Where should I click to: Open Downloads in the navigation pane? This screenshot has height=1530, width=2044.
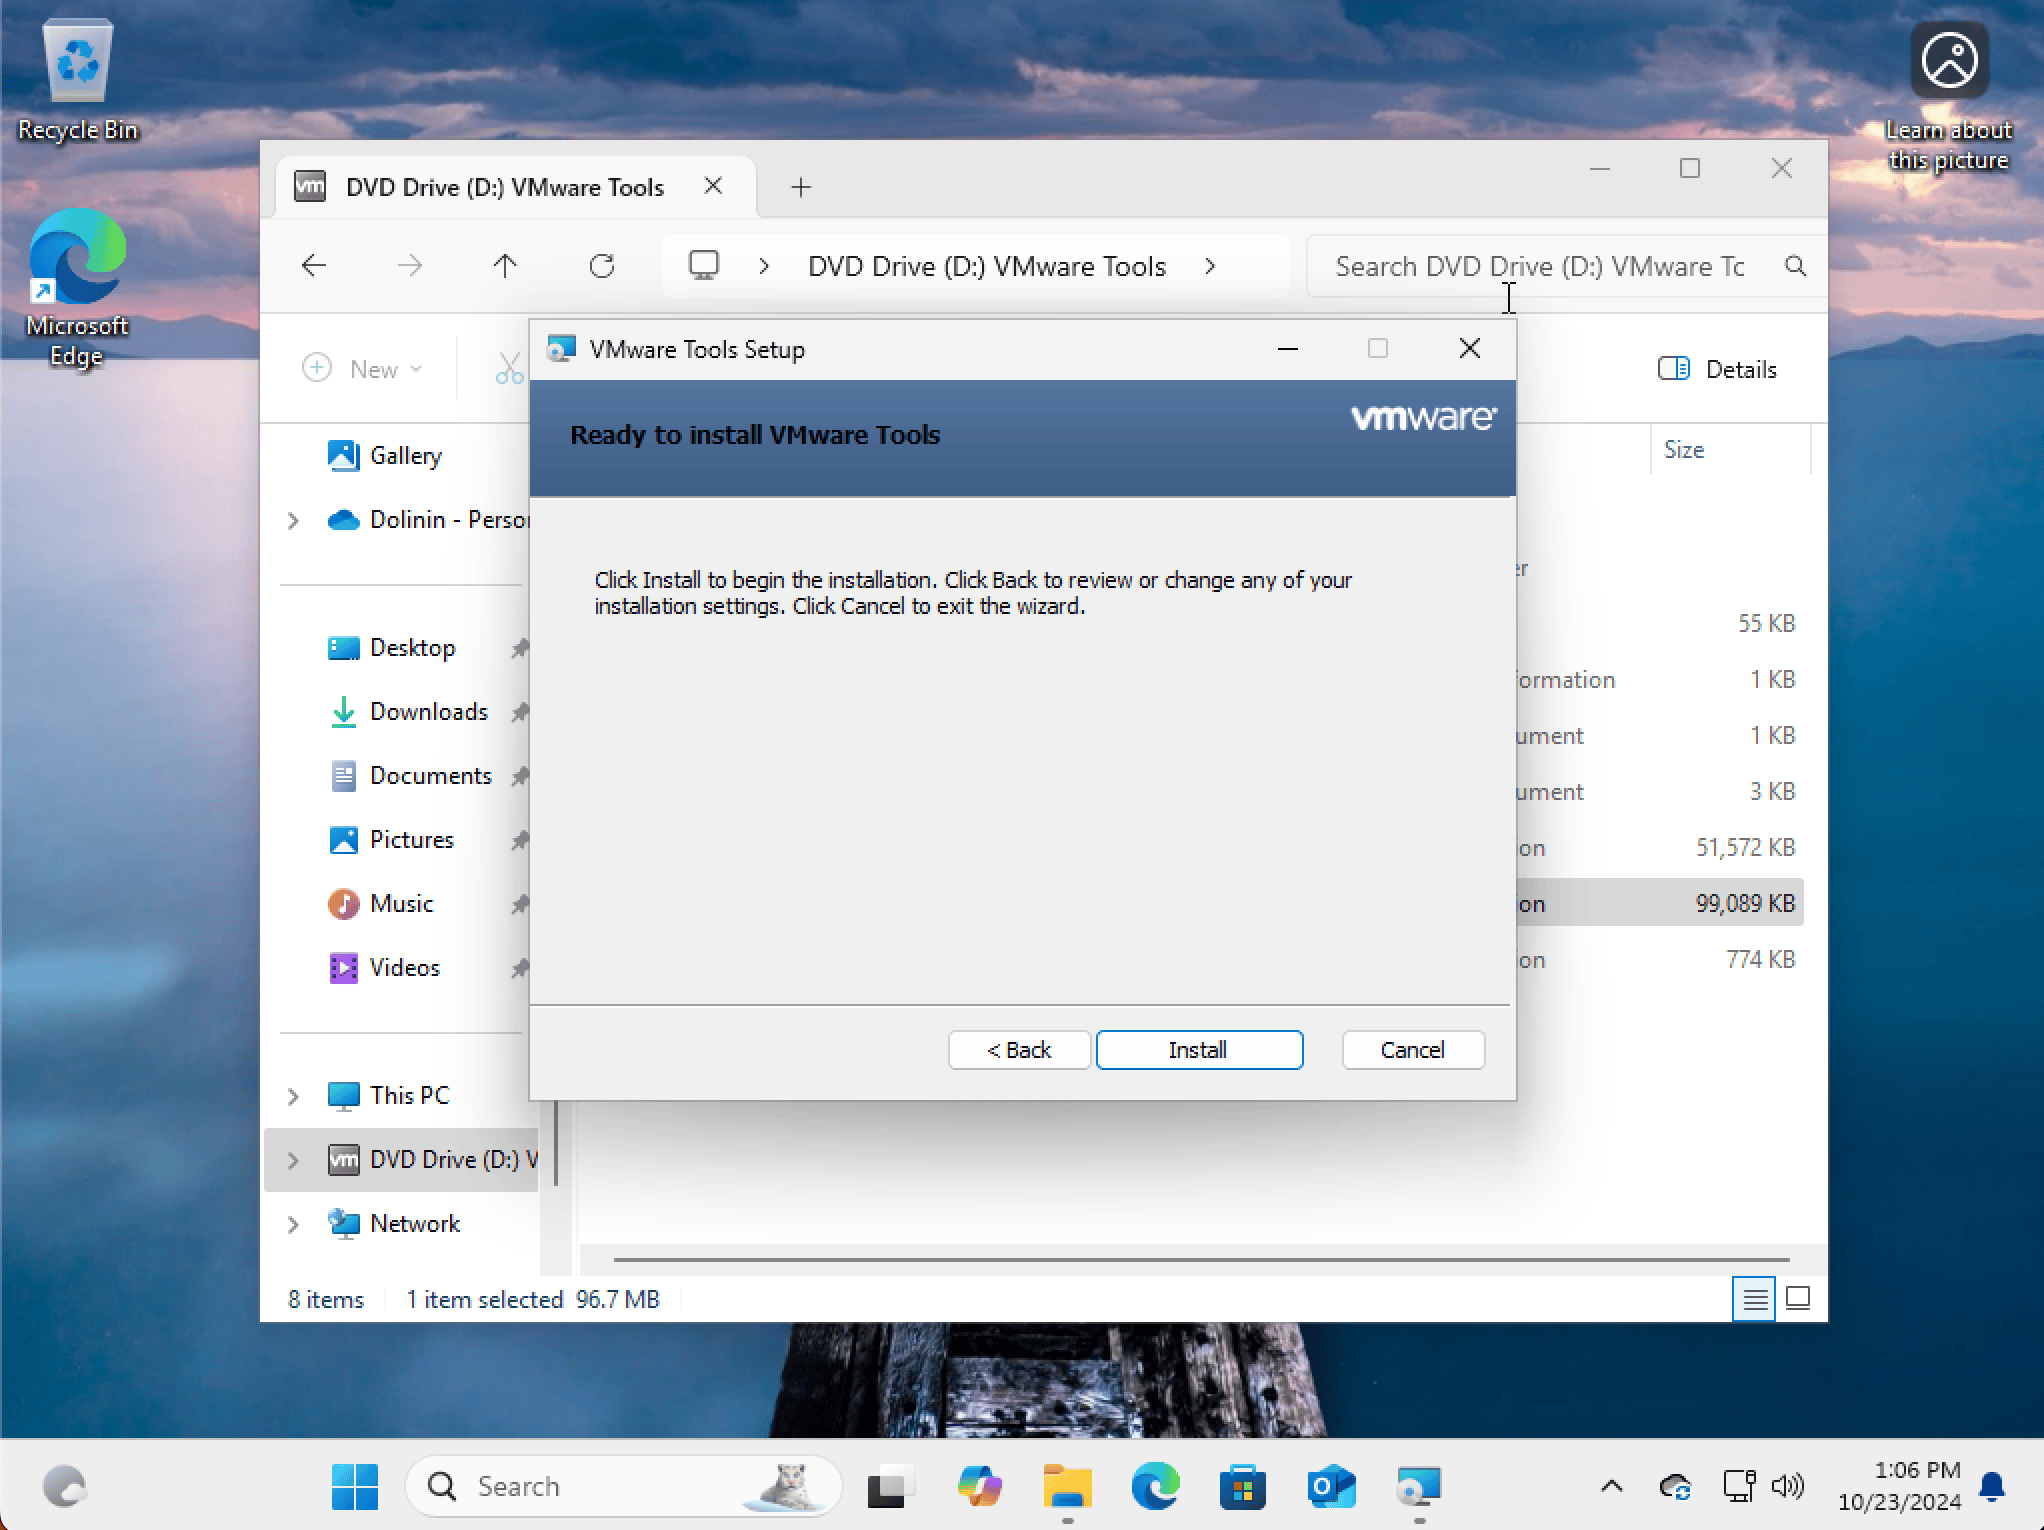[428, 712]
